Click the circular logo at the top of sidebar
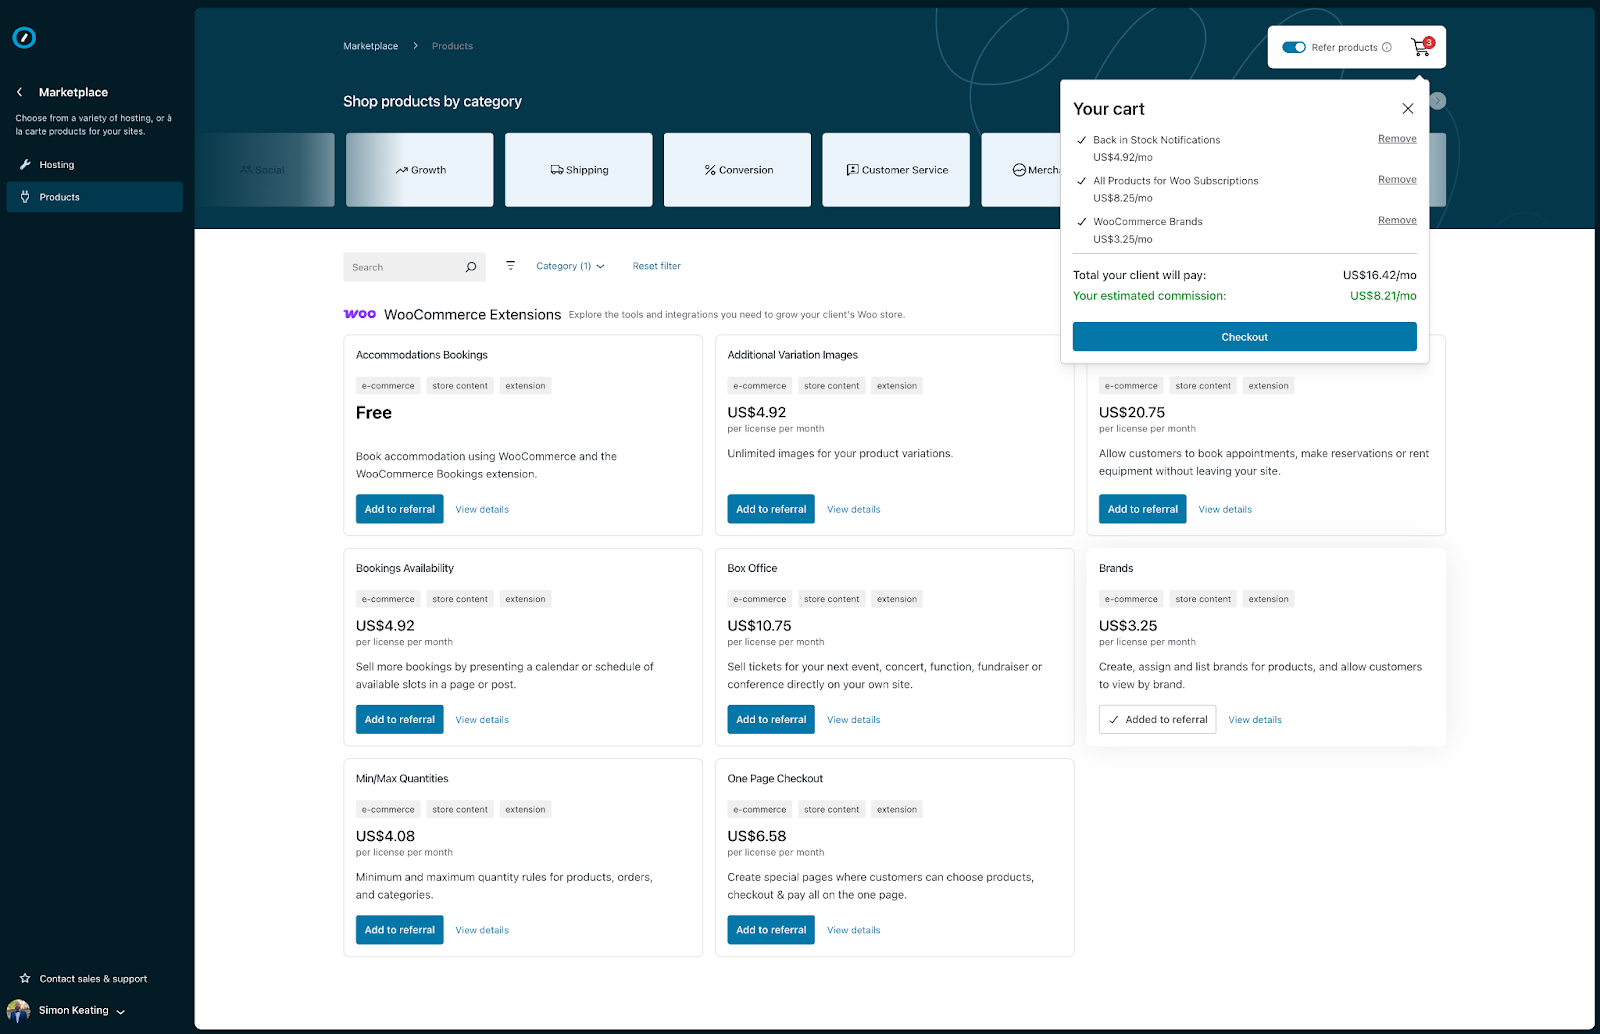Screen dimensions: 1600x1034 click(24, 37)
